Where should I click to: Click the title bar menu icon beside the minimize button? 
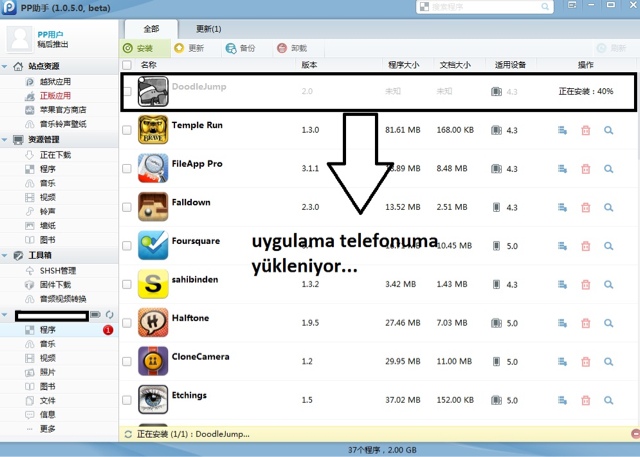pyautogui.click(x=572, y=5)
